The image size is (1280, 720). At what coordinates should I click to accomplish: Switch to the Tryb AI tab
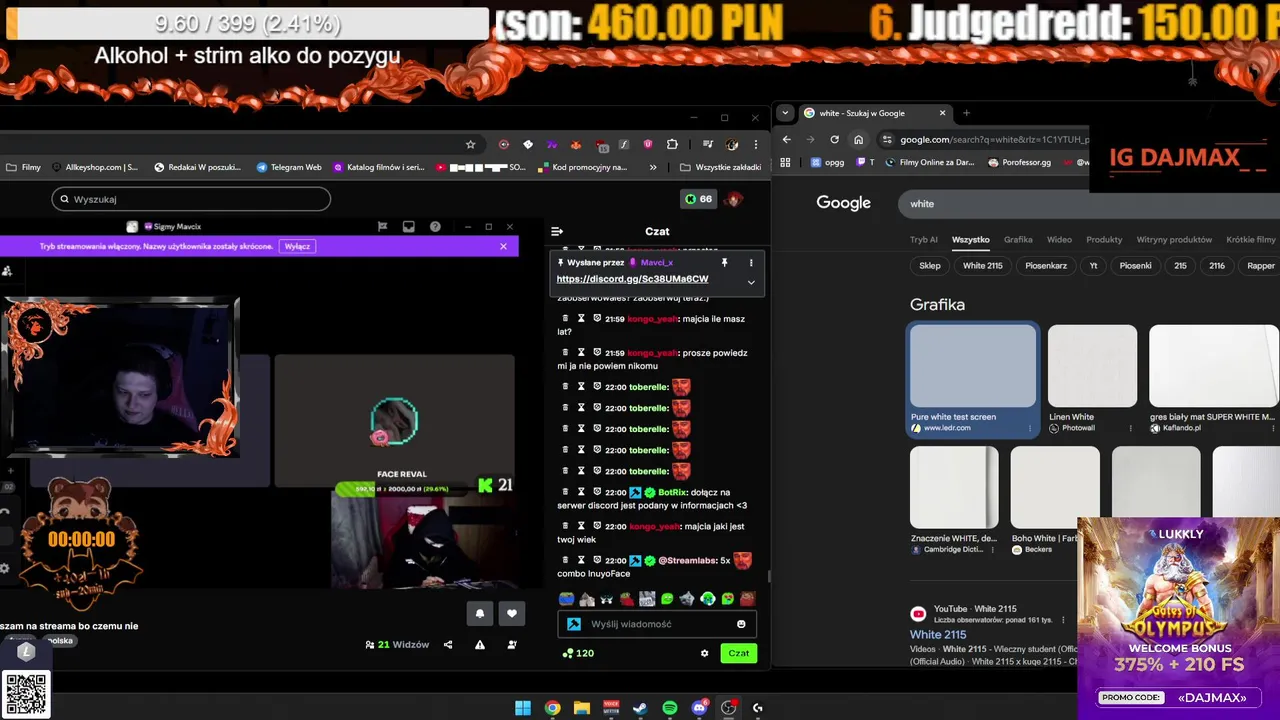click(924, 240)
